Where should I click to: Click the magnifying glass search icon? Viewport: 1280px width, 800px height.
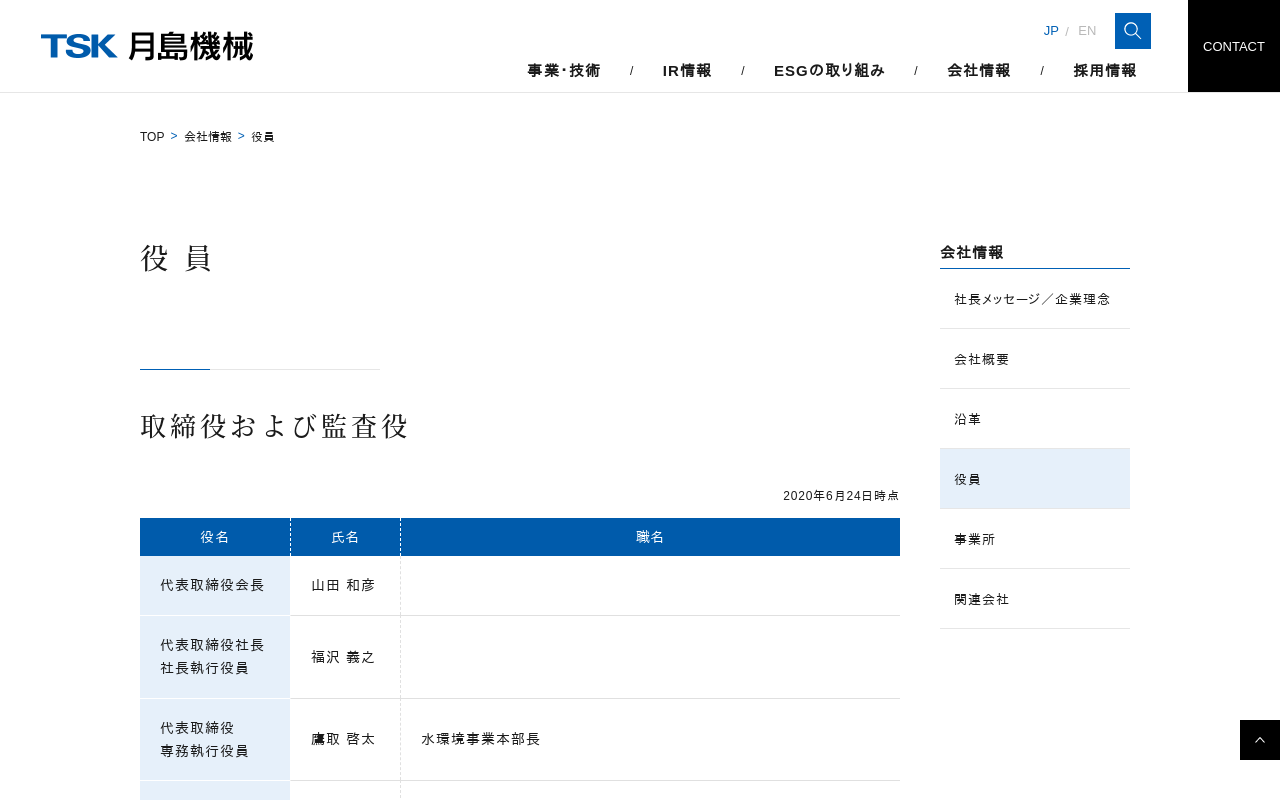pyautogui.click(x=1132, y=31)
